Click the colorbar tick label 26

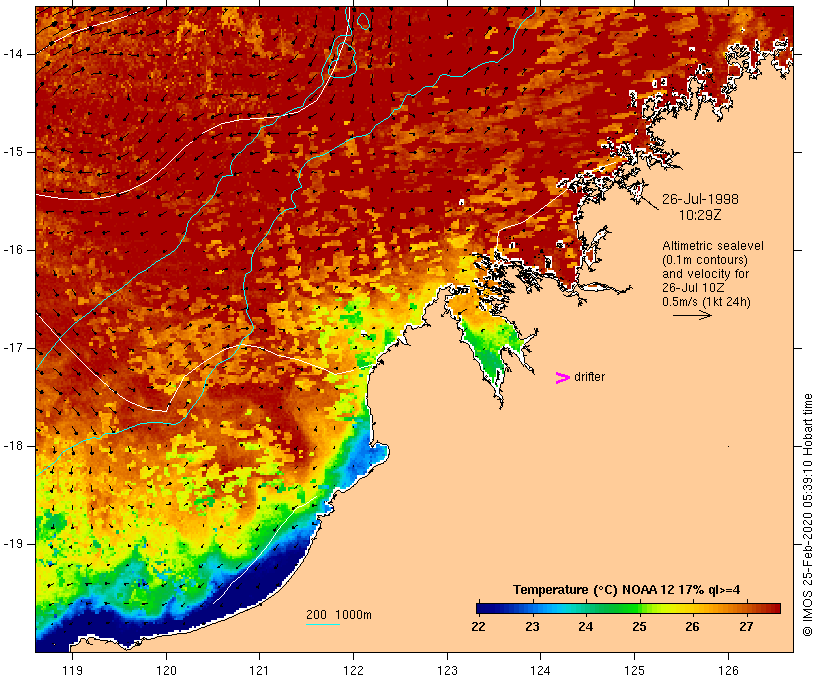coord(692,627)
